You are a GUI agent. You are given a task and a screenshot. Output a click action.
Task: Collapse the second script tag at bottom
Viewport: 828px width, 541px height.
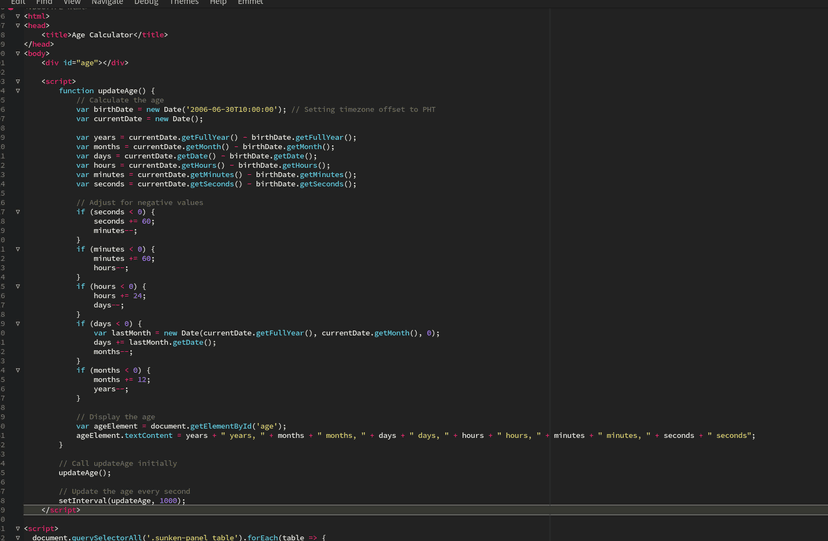[x=18, y=529]
